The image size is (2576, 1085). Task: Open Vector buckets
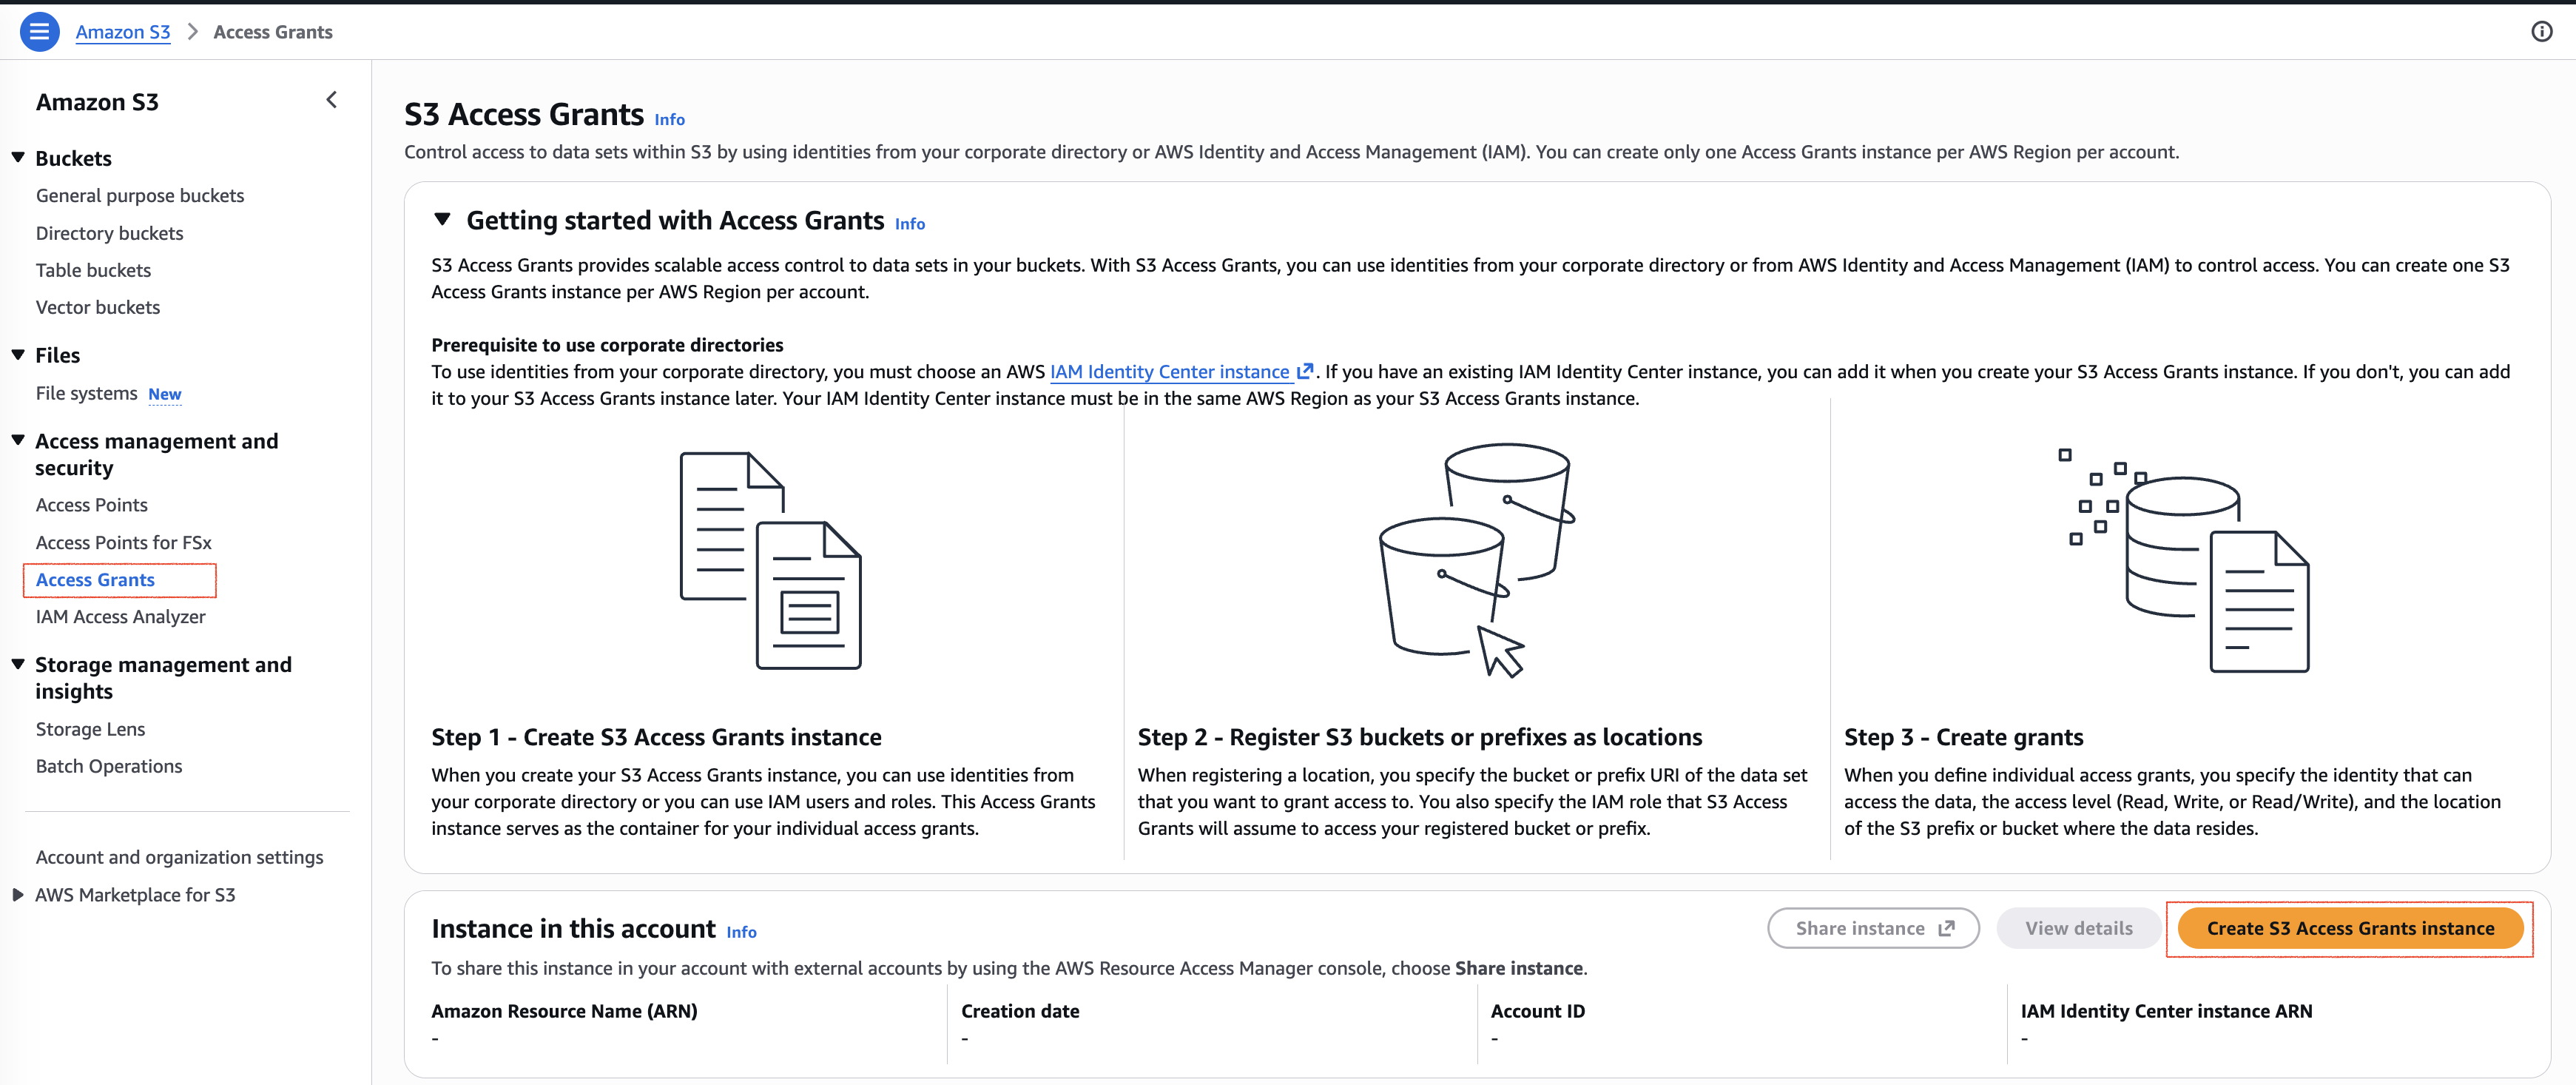[98, 307]
